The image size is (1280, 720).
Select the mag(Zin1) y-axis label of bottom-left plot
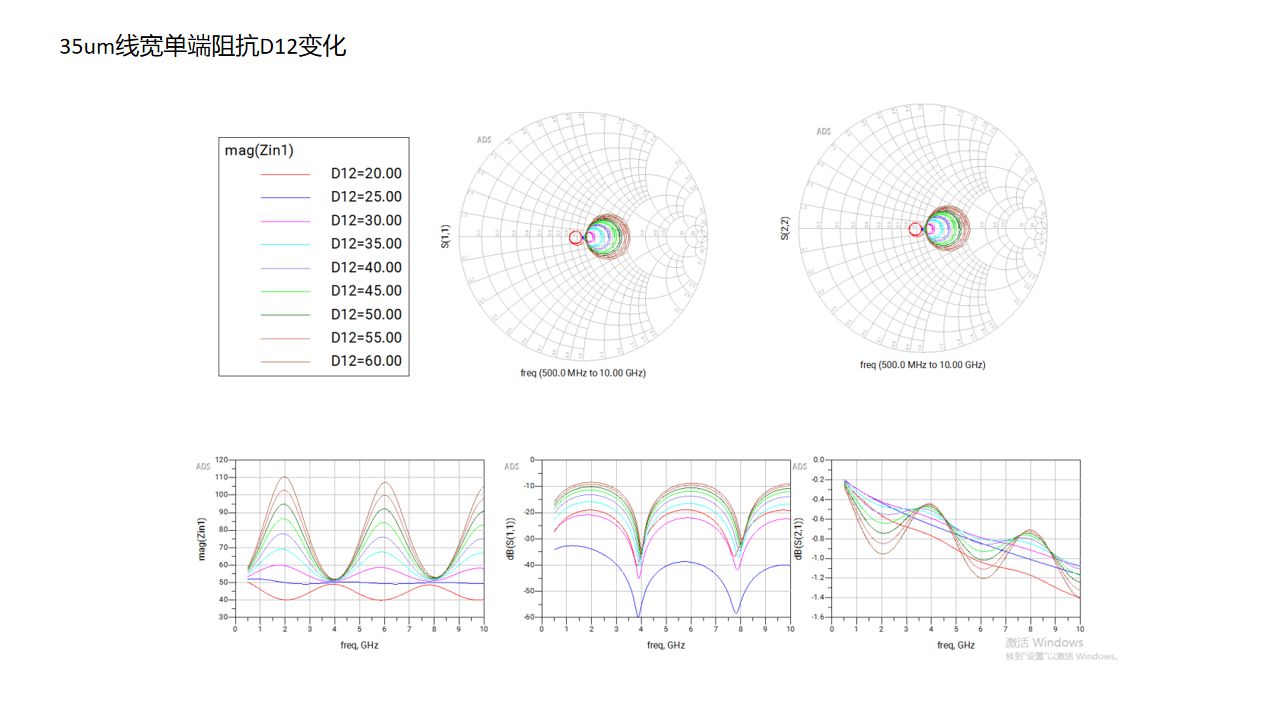pyautogui.click(x=203, y=538)
